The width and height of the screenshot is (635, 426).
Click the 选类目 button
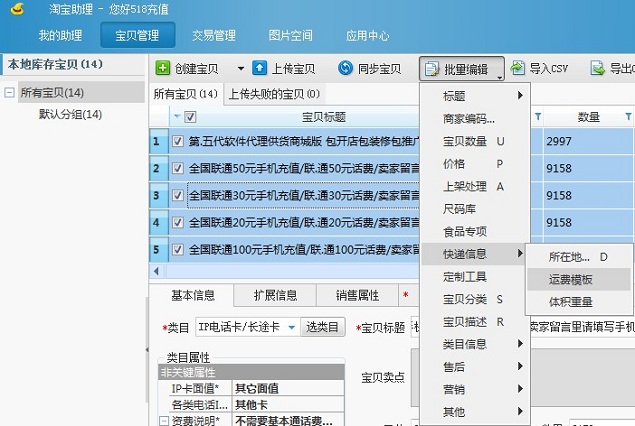coord(322,327)
